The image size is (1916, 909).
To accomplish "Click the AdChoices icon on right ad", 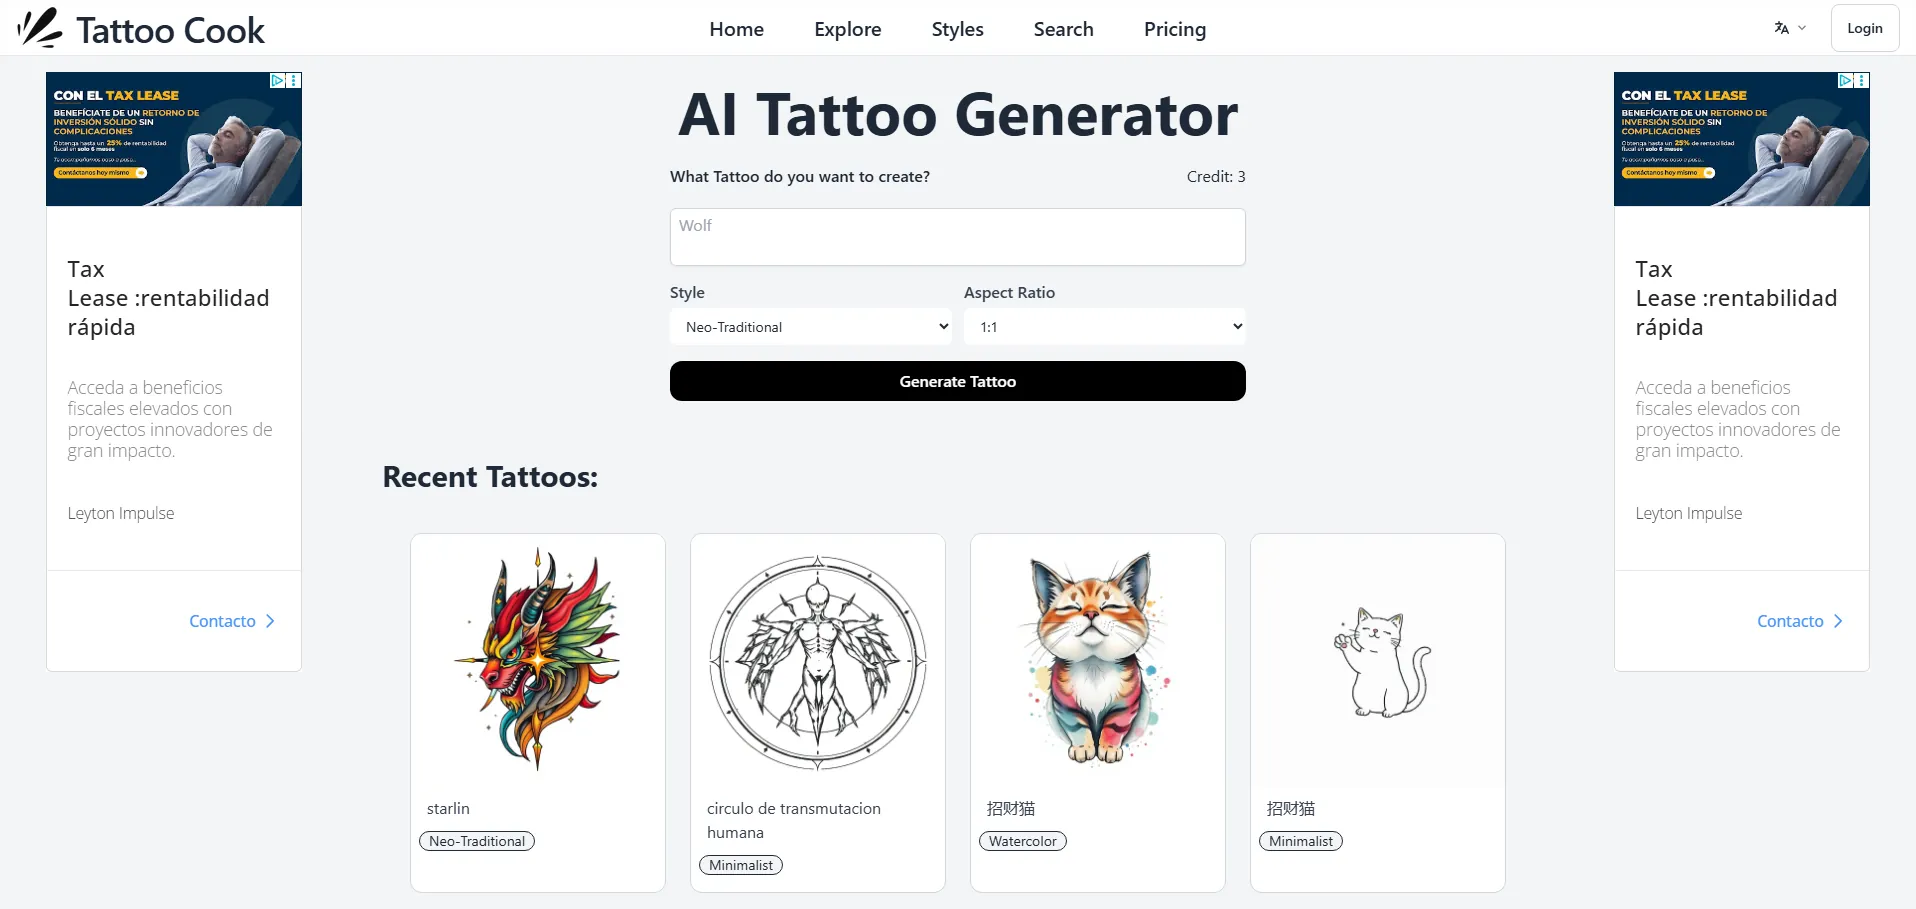I will pyautogui.click(x=1846, y=80).
